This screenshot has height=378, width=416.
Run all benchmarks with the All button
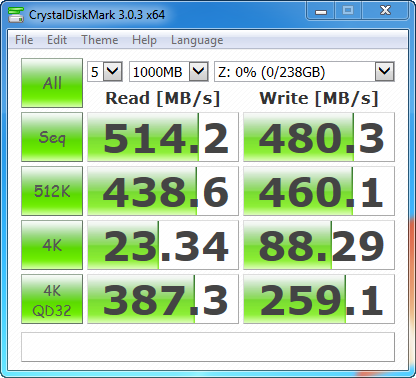click(x=52, y=83)
